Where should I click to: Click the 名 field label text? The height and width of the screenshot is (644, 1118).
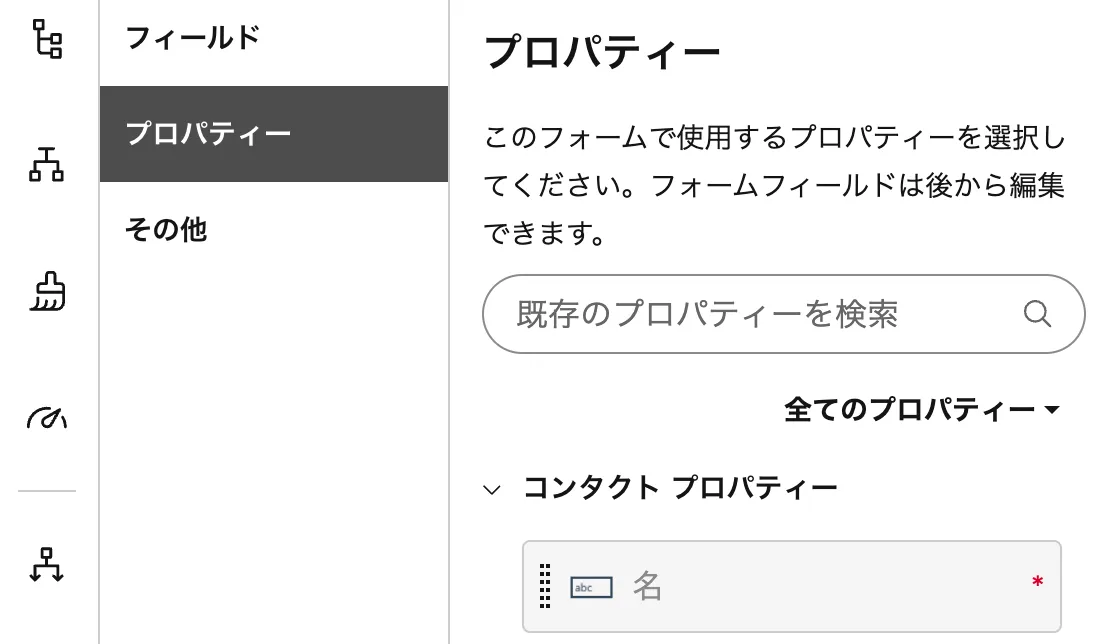coord(648,587)
